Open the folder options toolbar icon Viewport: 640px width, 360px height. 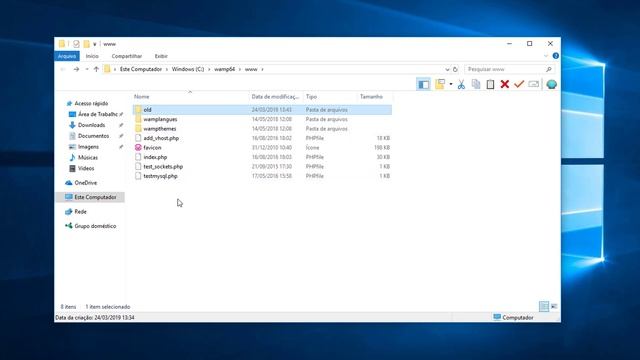tap(440, 84)
